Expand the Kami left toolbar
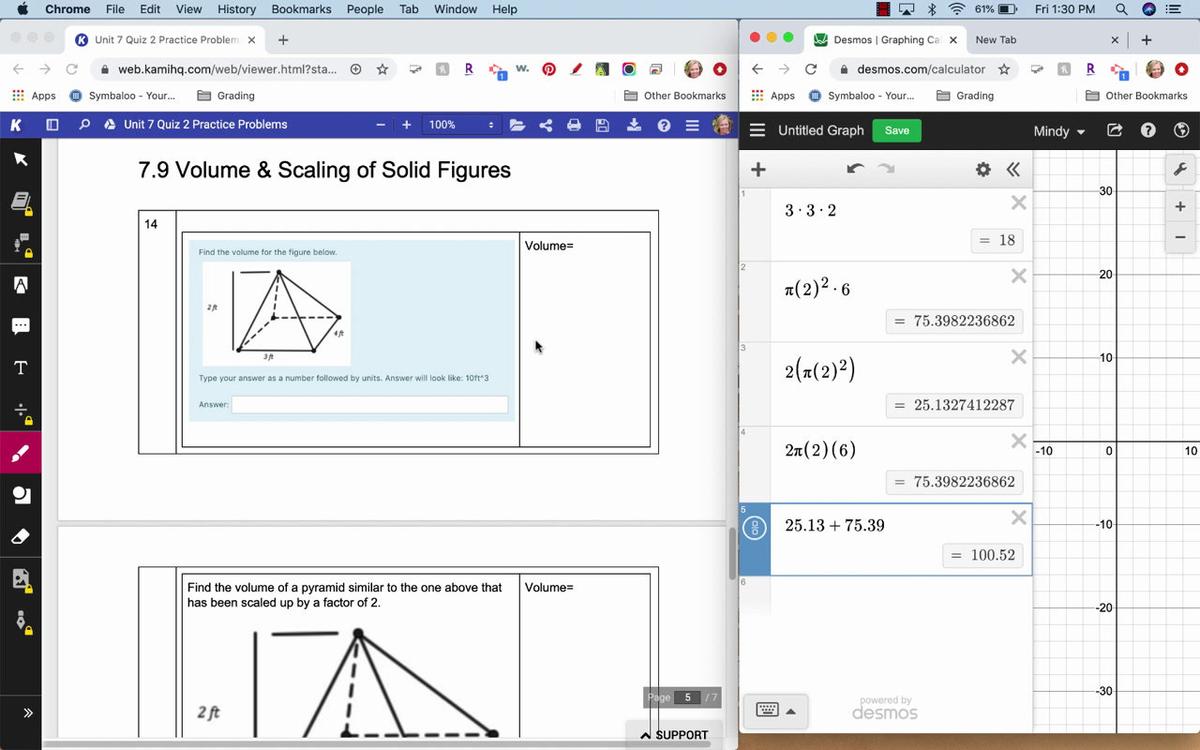This screenshot has height=750, width=1200. tap(27, 713)
